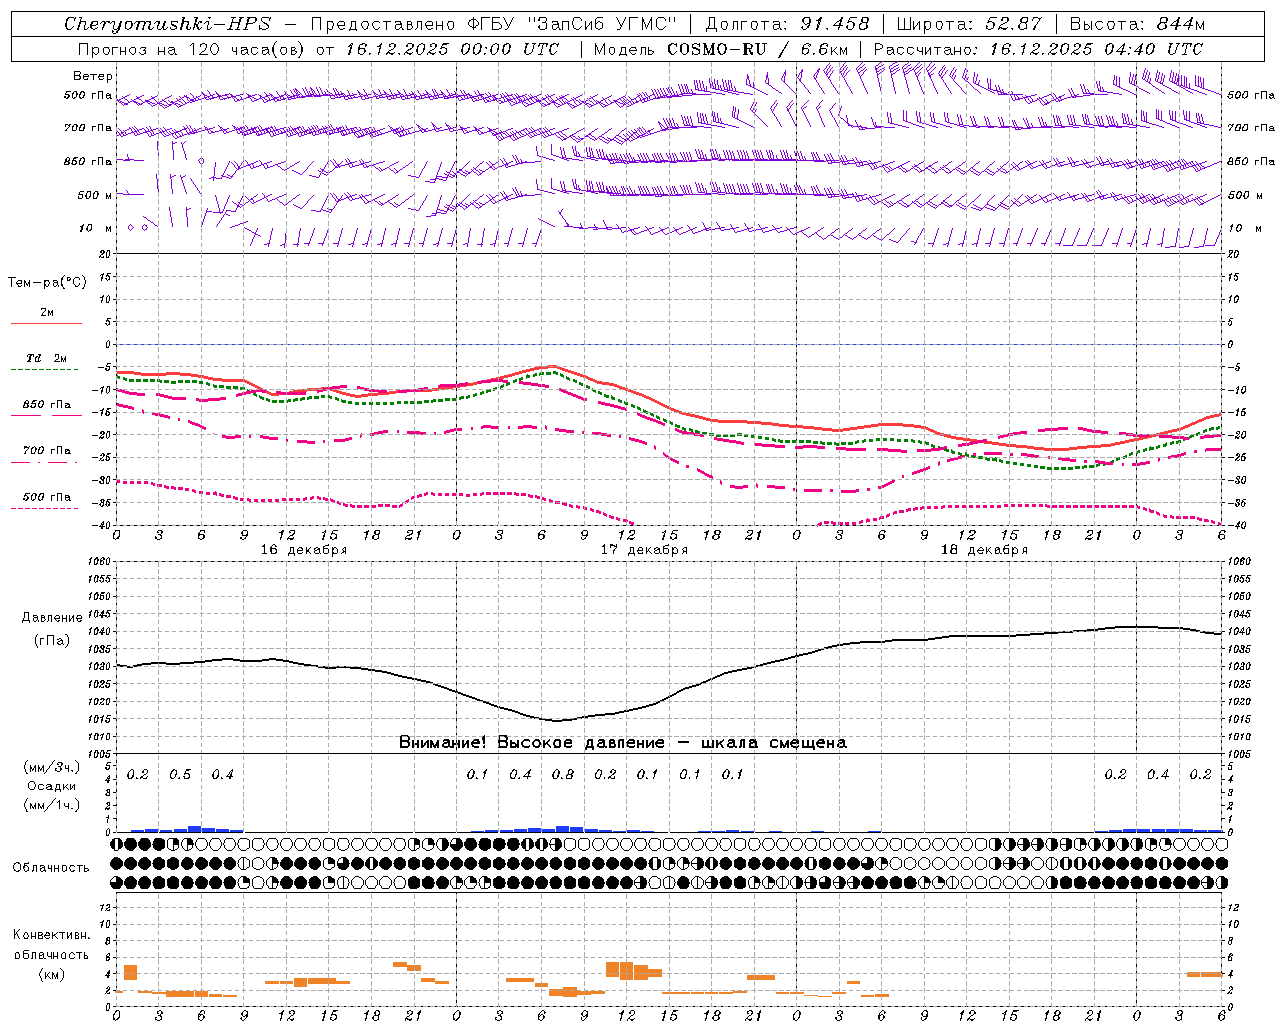Click the Тем-ра(°C) panel label
Viewport: 1280px width, 1024px height.
tap(47, 283)
